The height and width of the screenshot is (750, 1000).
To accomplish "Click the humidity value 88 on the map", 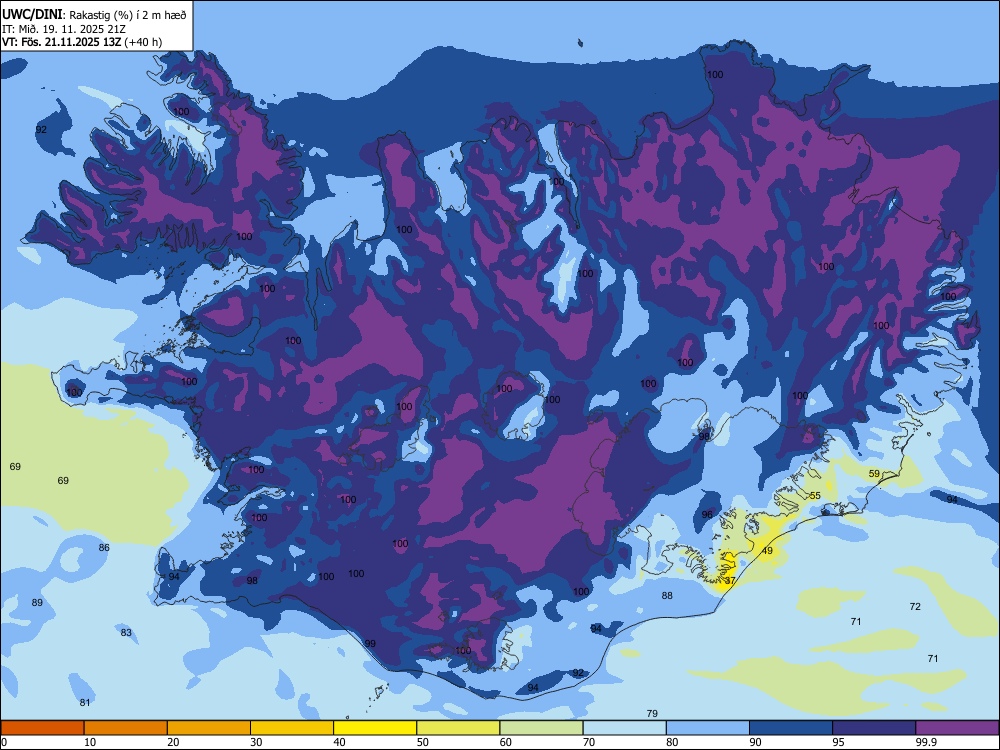I will (667, 595).
